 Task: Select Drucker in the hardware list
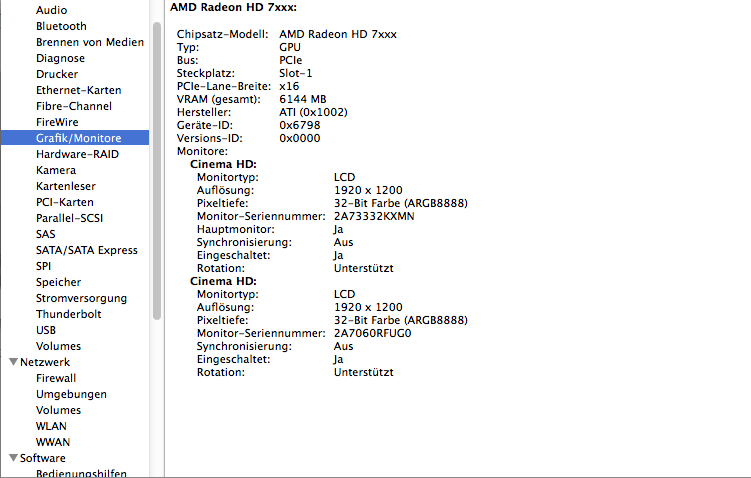[57, 74]
